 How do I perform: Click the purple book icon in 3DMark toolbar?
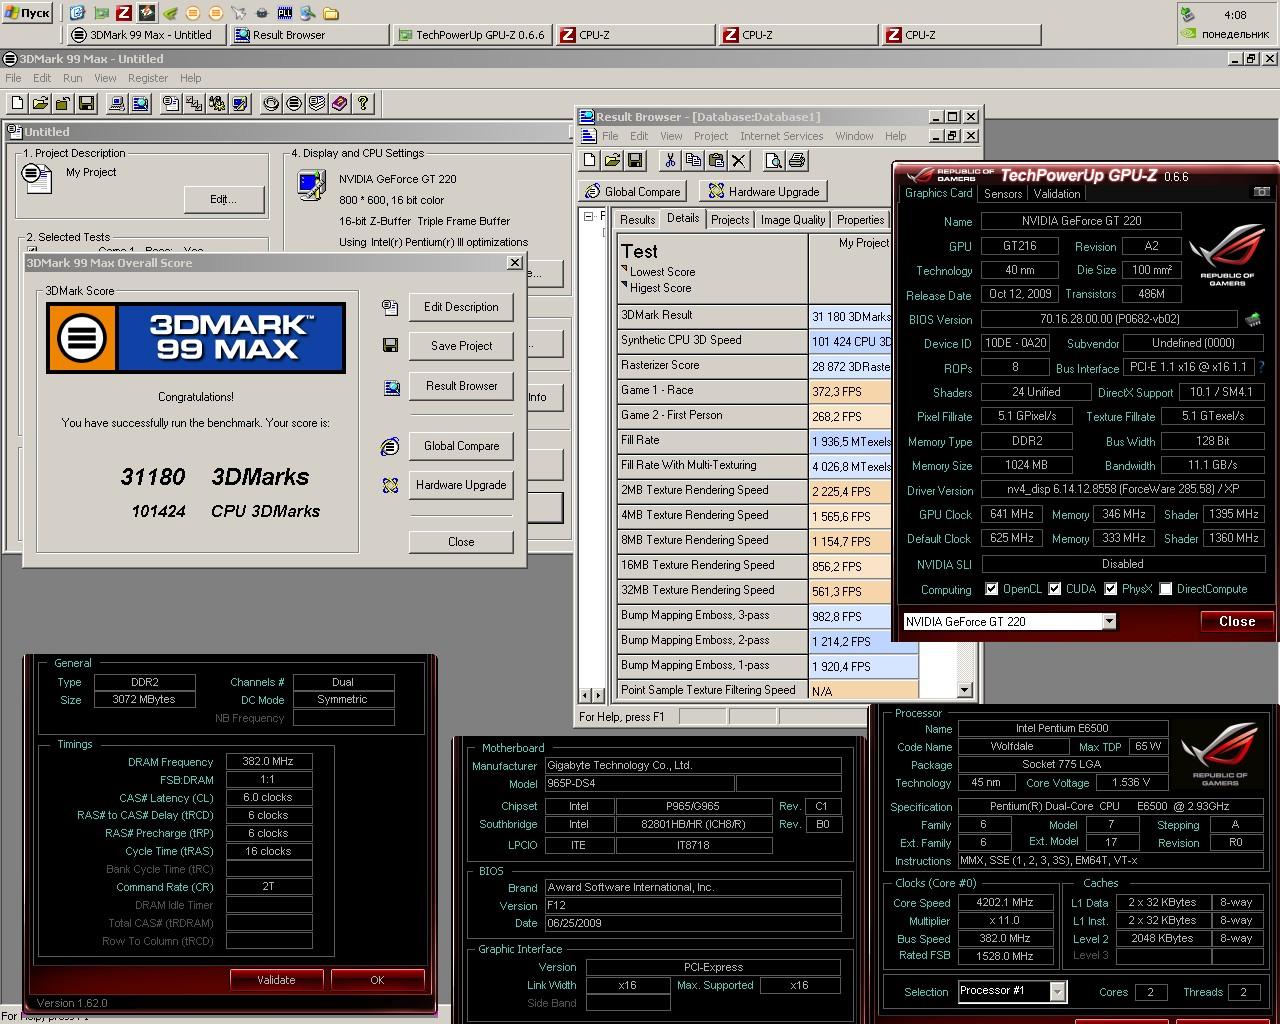[340, 103]
